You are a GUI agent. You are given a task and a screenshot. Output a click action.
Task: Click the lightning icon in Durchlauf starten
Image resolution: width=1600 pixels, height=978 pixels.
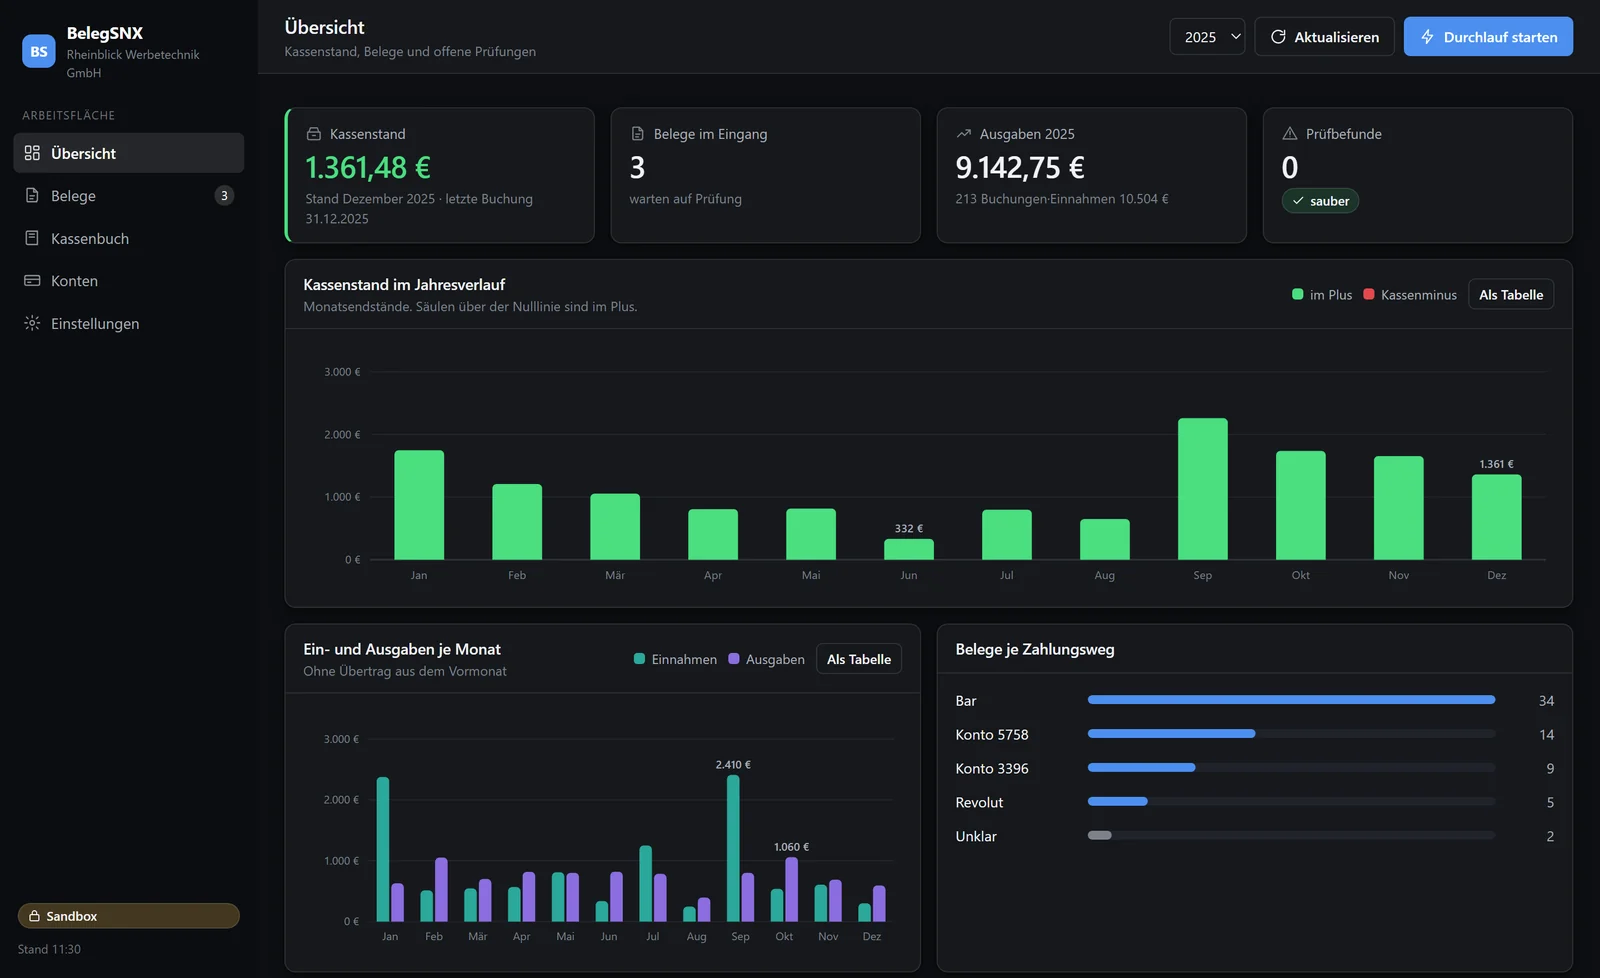coord(1427,37)
